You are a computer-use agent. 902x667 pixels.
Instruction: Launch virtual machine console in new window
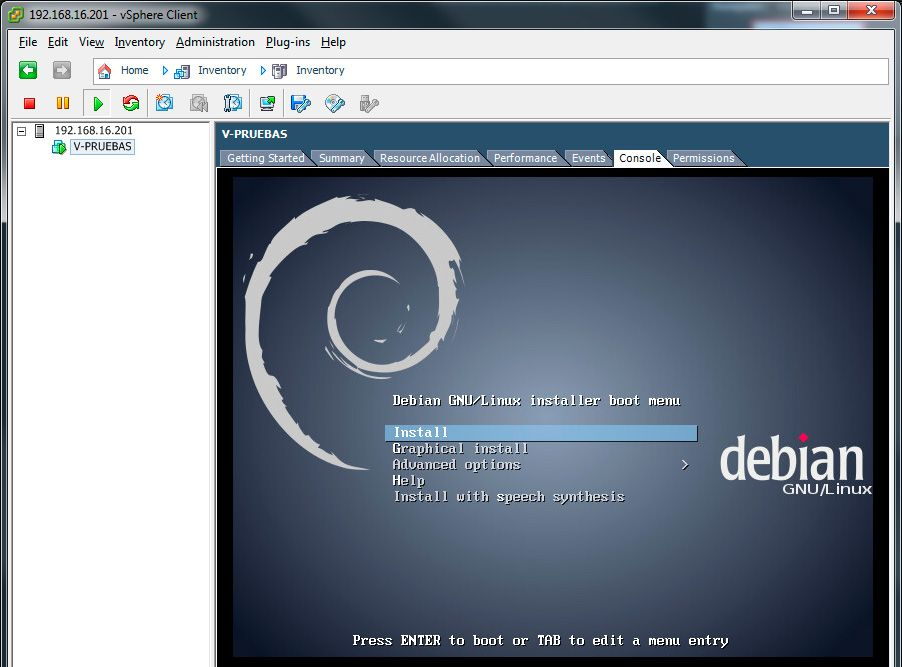click(x=267, y=104)
